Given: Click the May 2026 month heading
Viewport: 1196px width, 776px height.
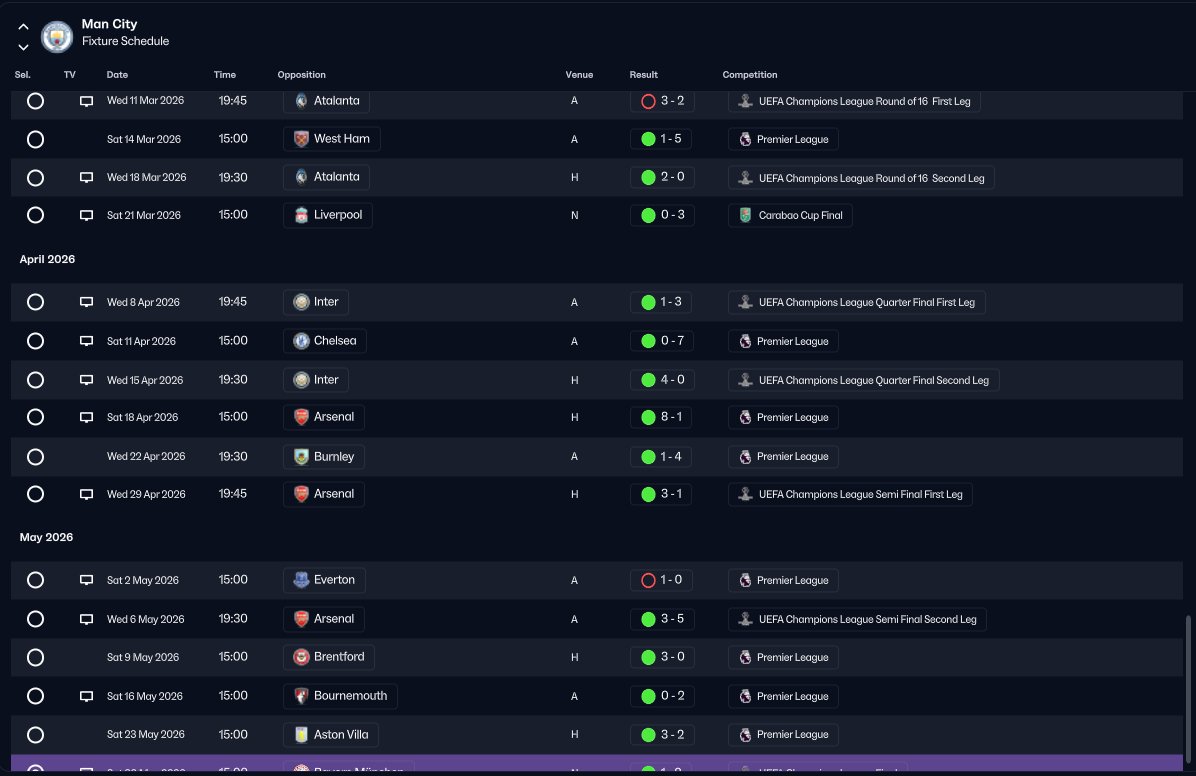Looking at the screenshot, I should point(47,537).
